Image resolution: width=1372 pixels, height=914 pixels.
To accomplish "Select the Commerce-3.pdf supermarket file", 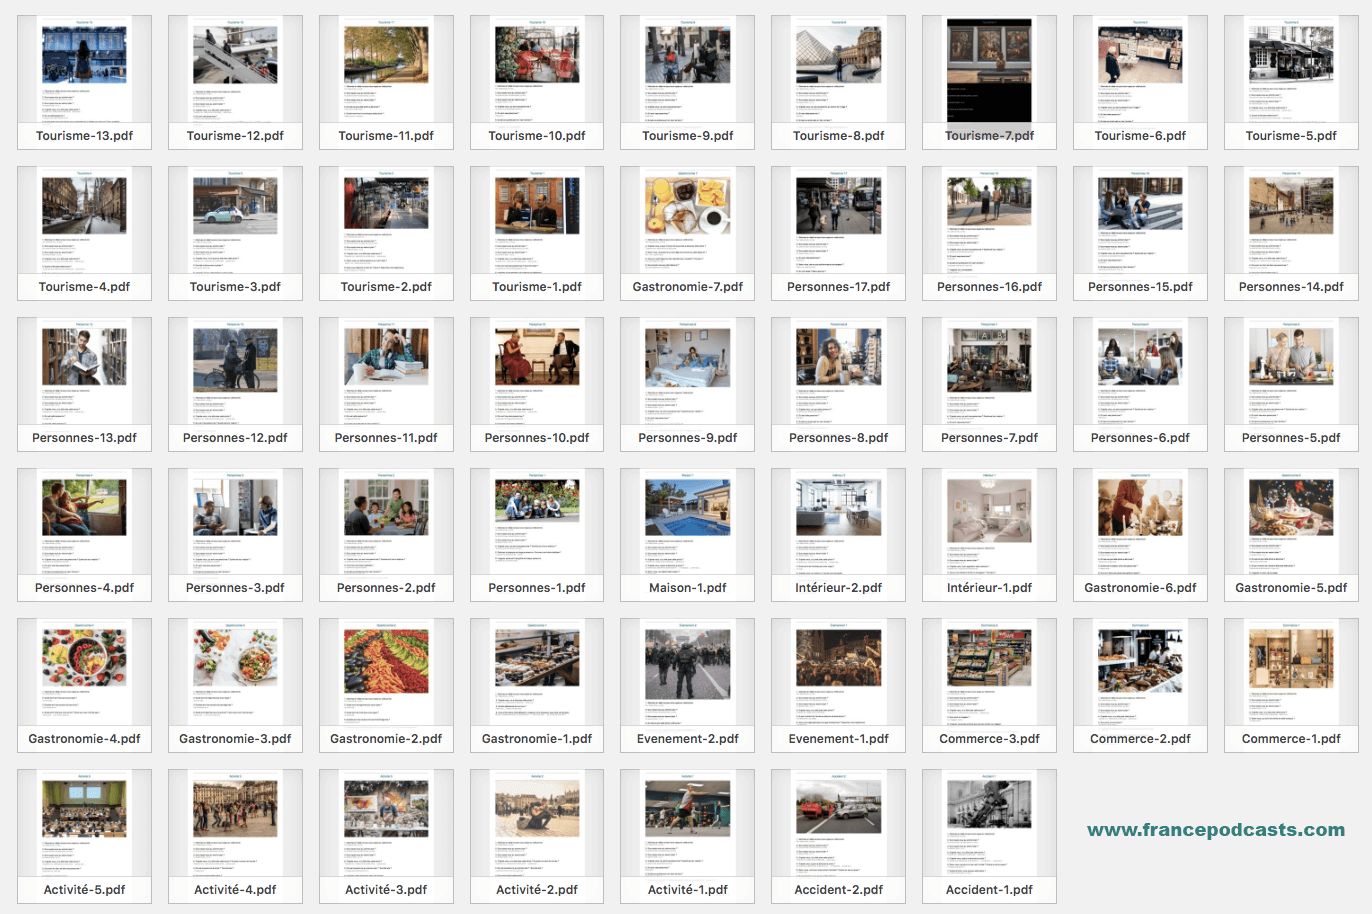I will [x=989, y=673].
